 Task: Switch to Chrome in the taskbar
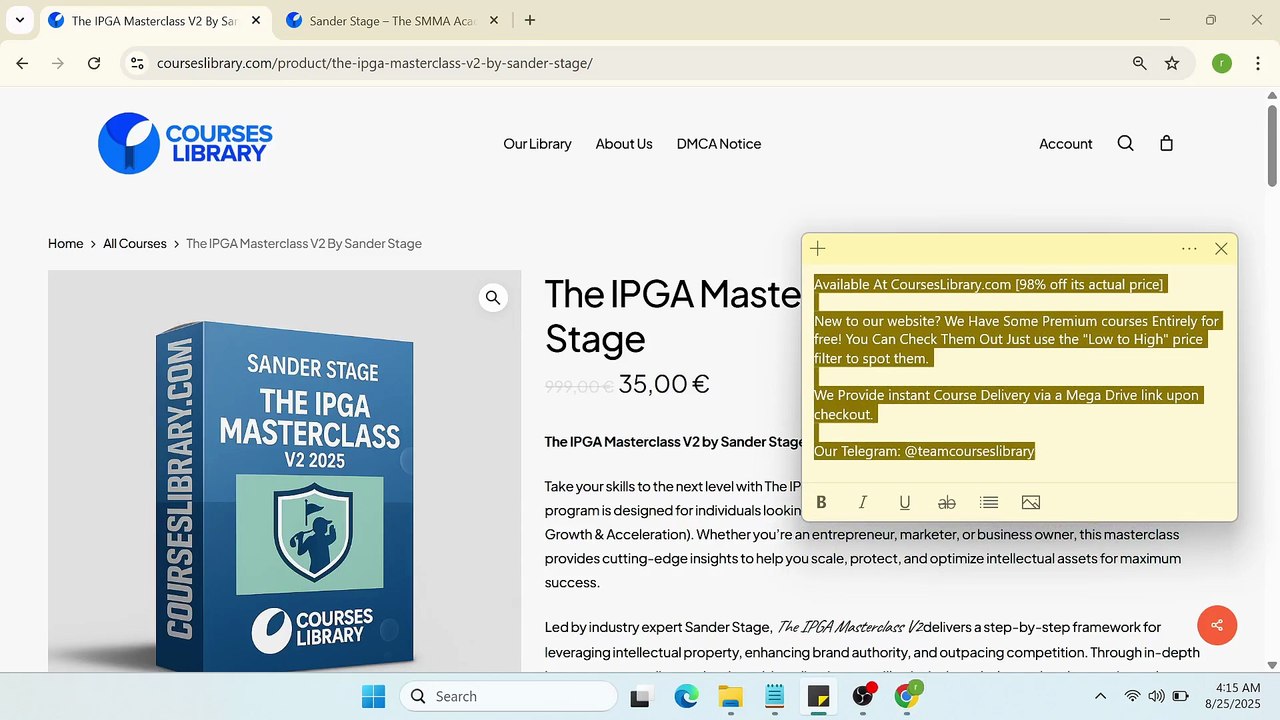pos(907,696)
